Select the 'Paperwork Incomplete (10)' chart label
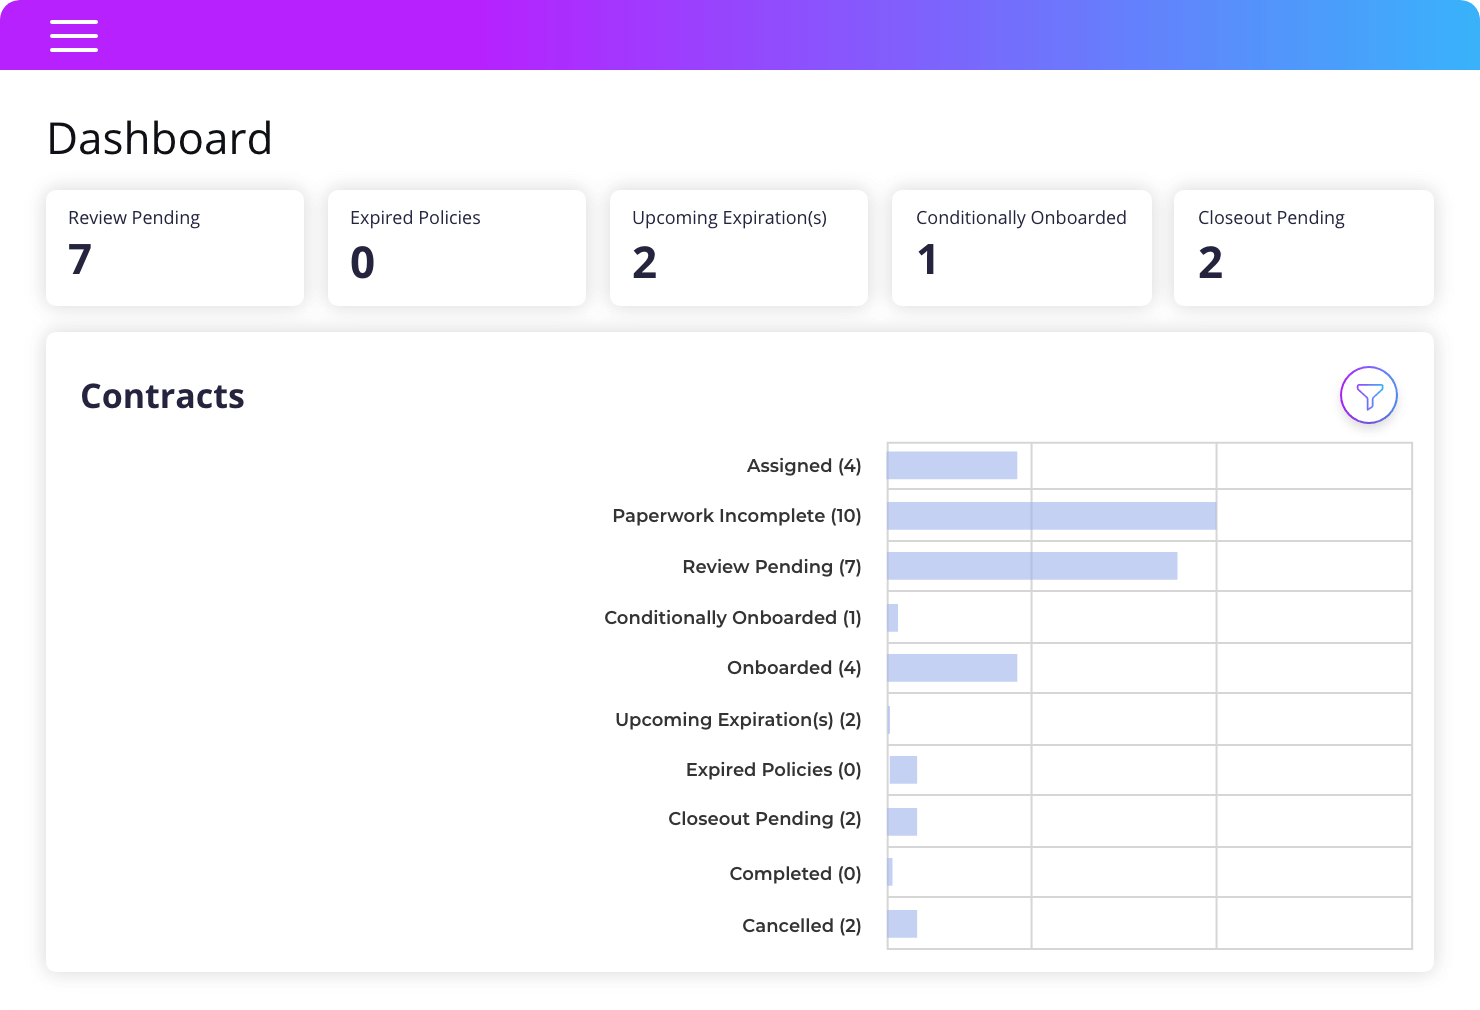Screen dimensions: 1480x1010 pyautogui.click(x=737, y=516)
